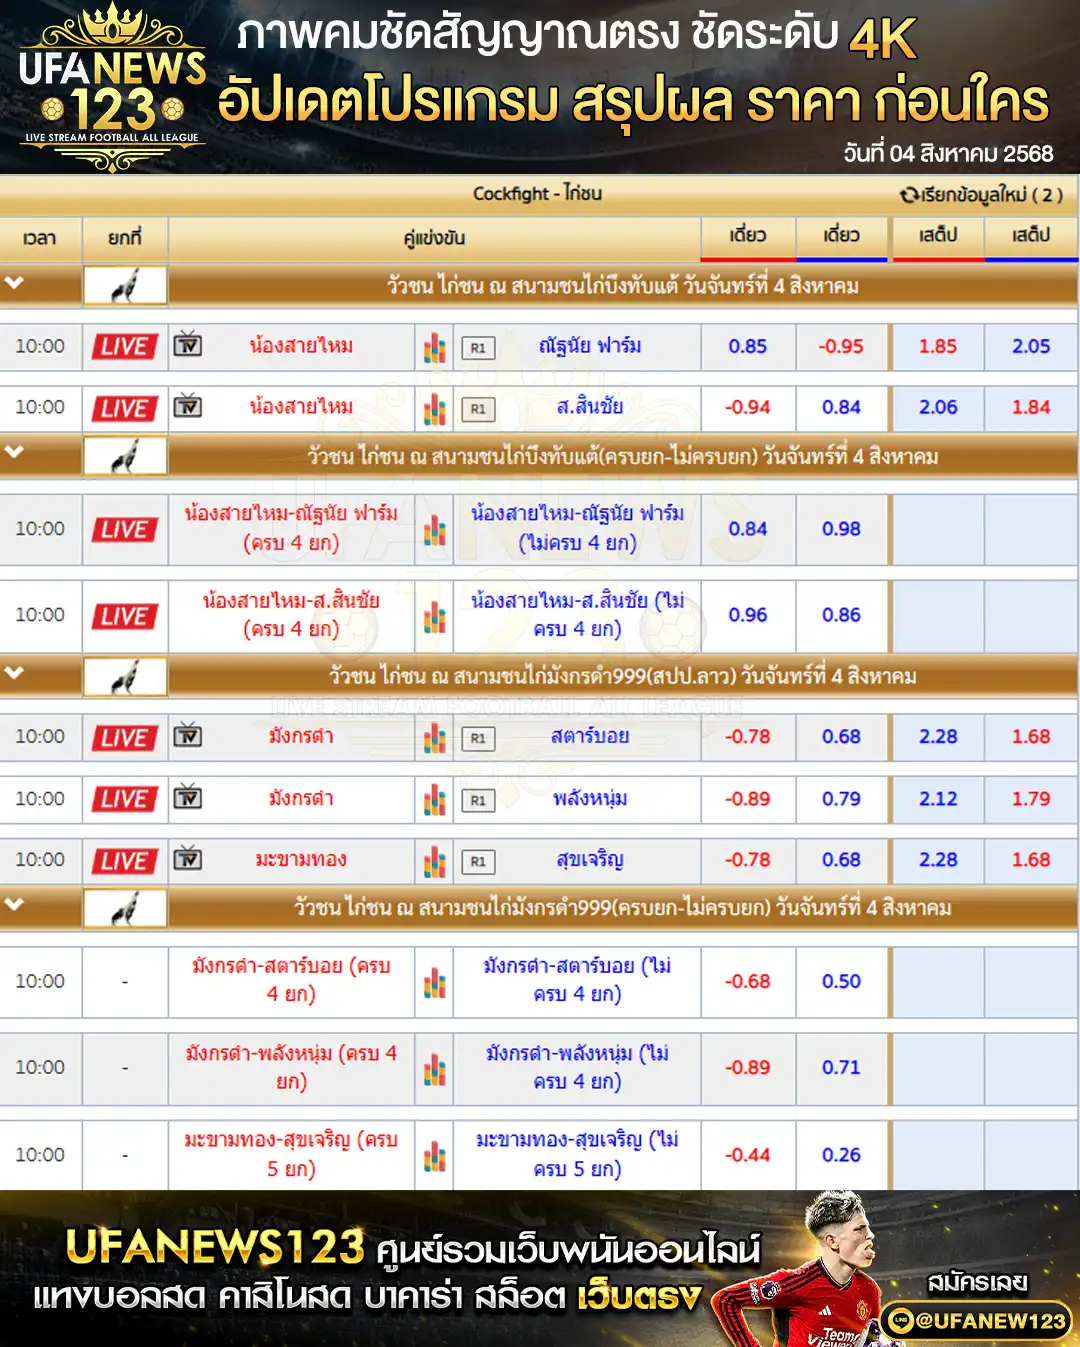Click R1 badge beside ส.สินชัย

[x=478, y=409]
